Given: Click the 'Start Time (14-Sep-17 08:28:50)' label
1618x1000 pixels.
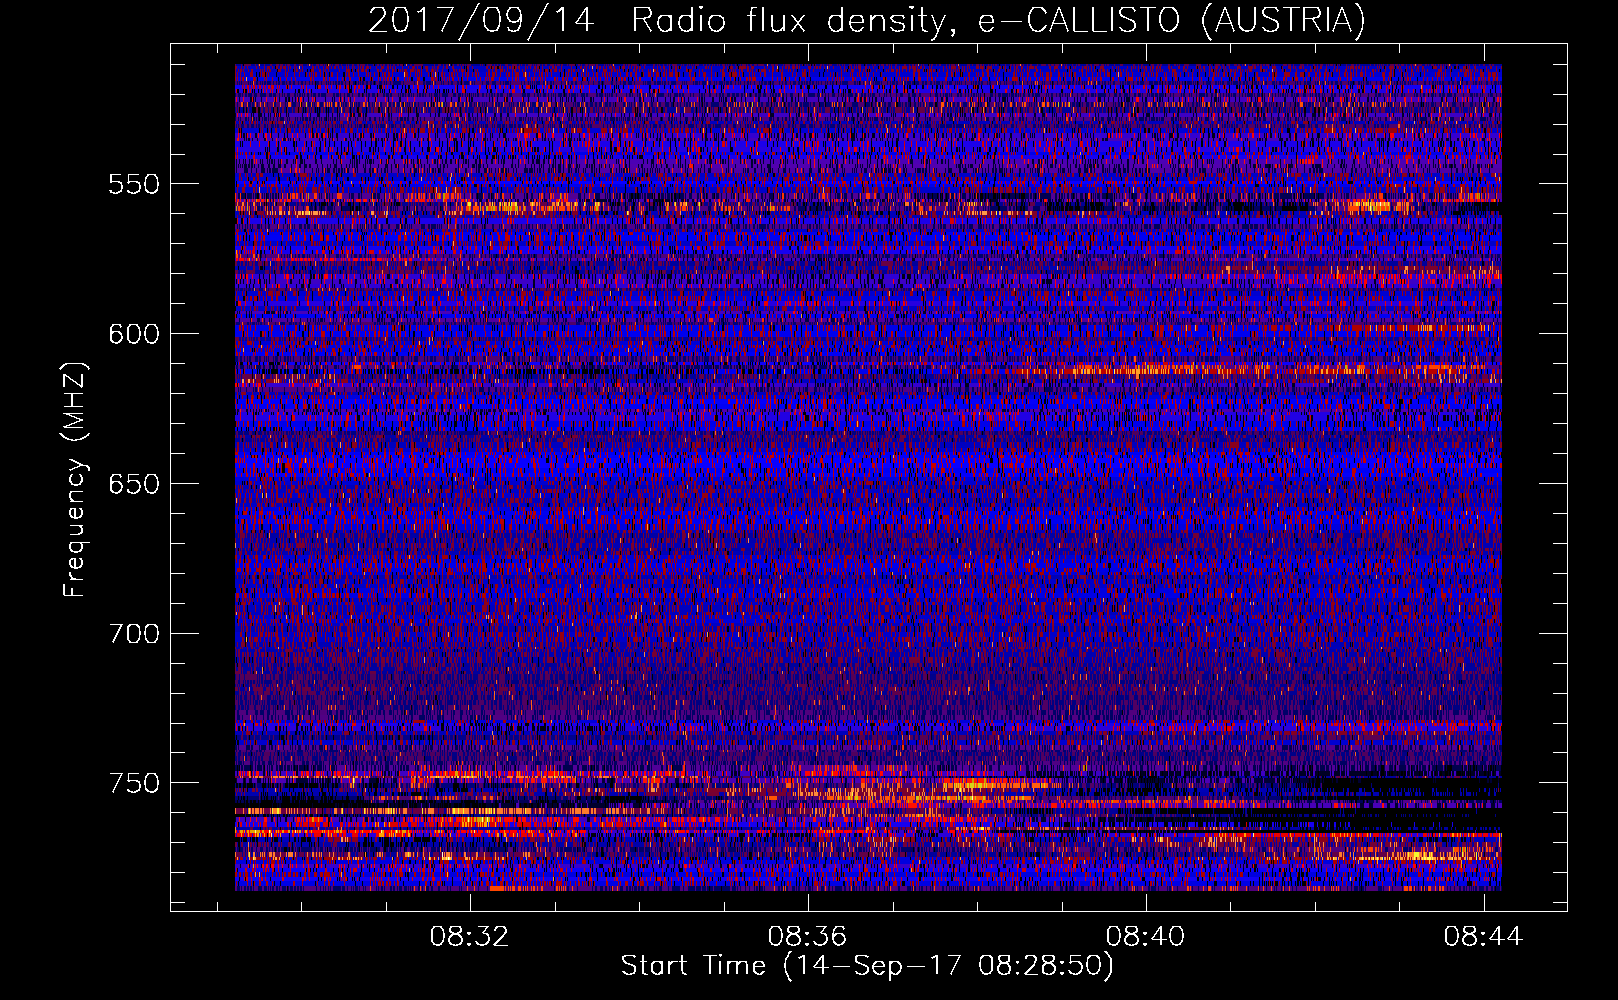Looking at the screenshot, I should tap(867, 966).
